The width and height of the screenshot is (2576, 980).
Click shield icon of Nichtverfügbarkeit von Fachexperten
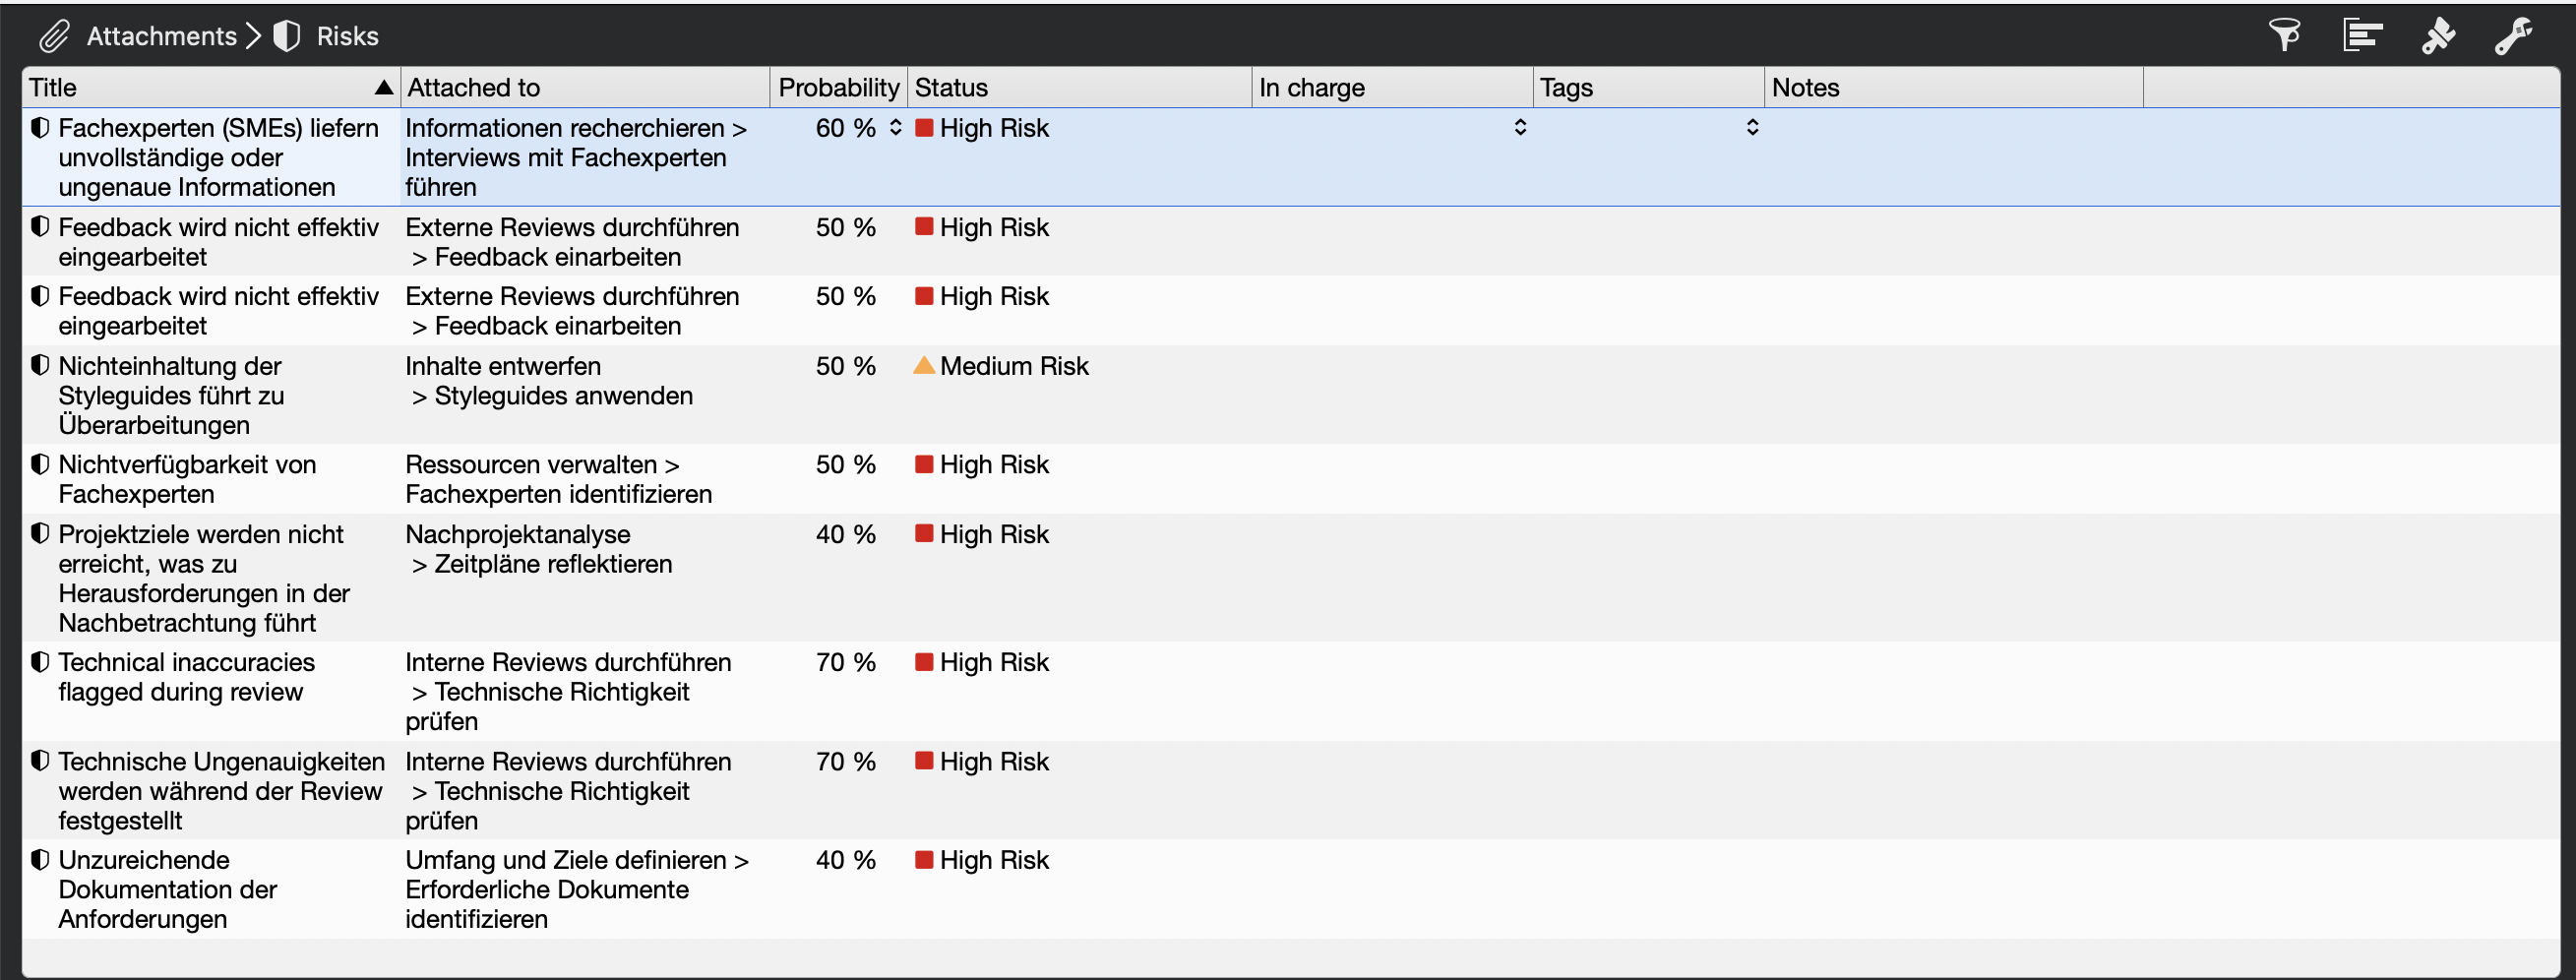(40, 465)
